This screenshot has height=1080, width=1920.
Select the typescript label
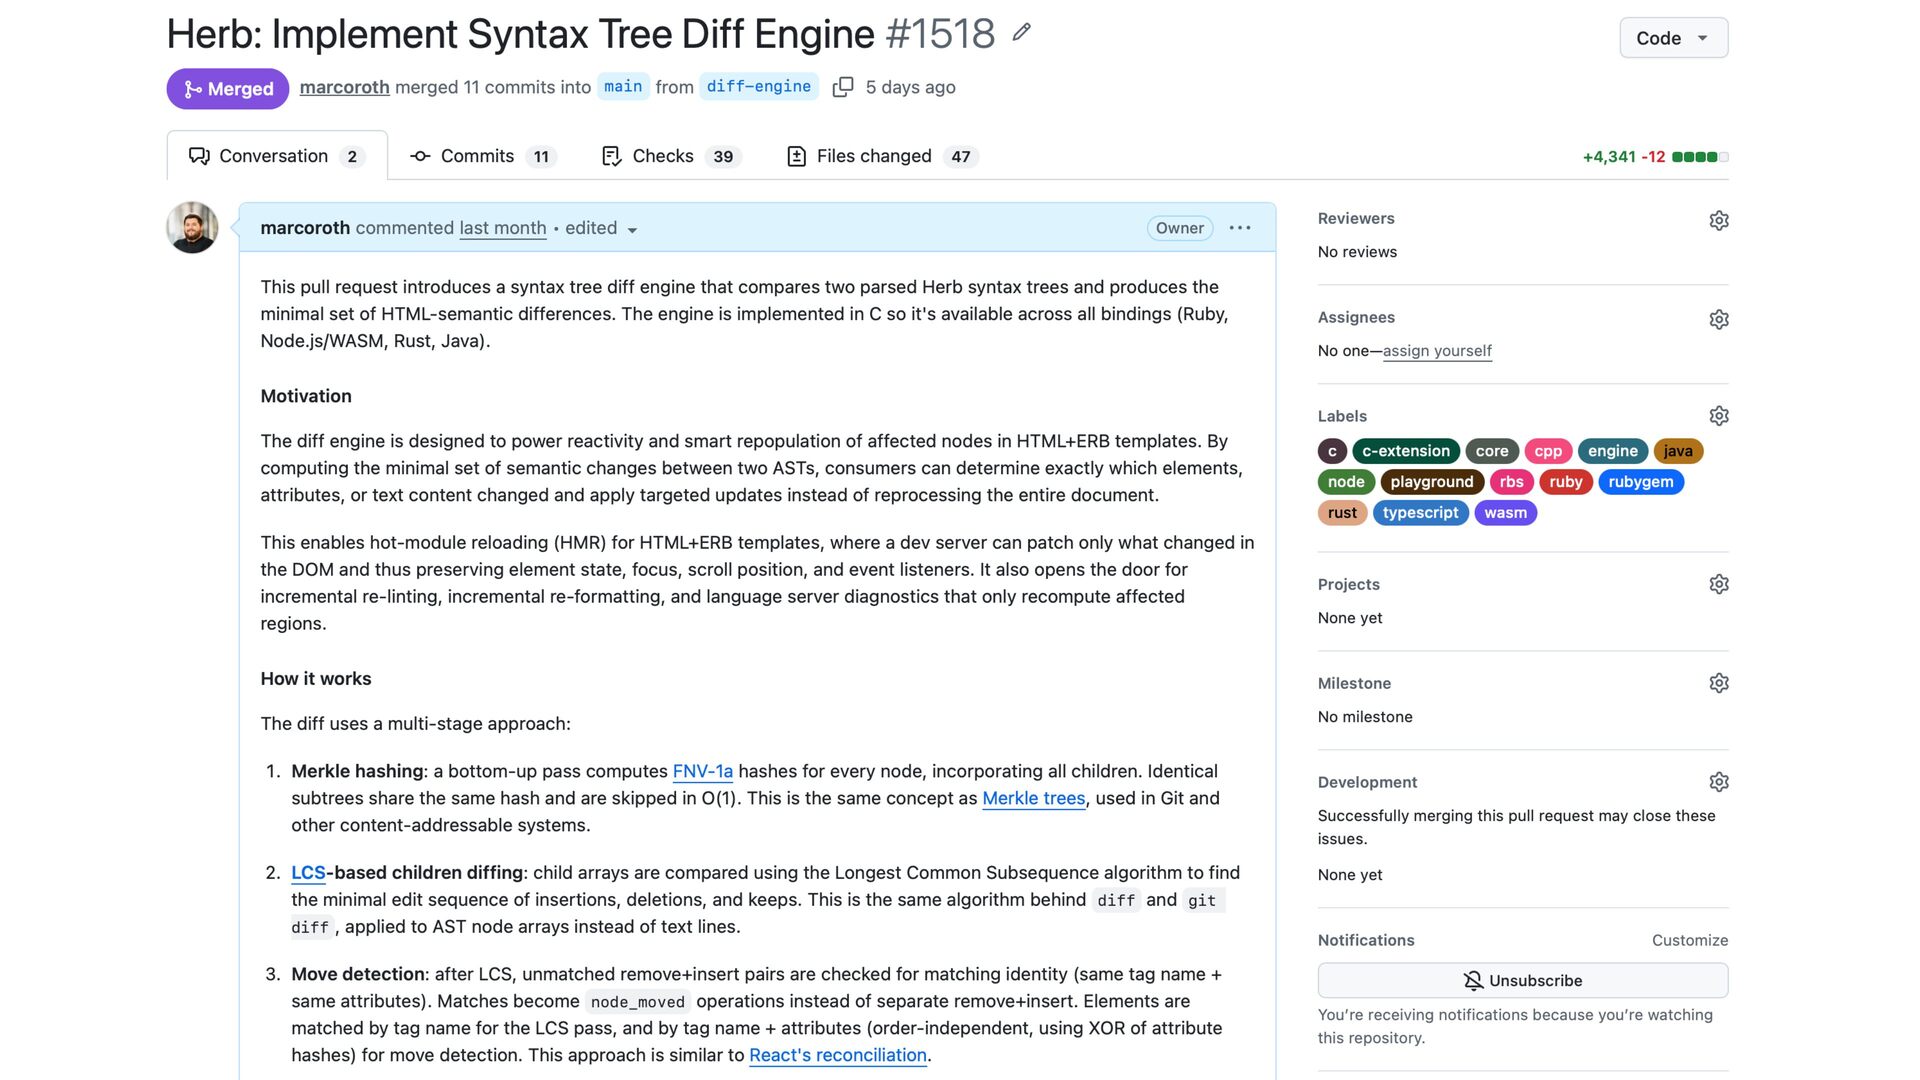(x=1420, y=513)
